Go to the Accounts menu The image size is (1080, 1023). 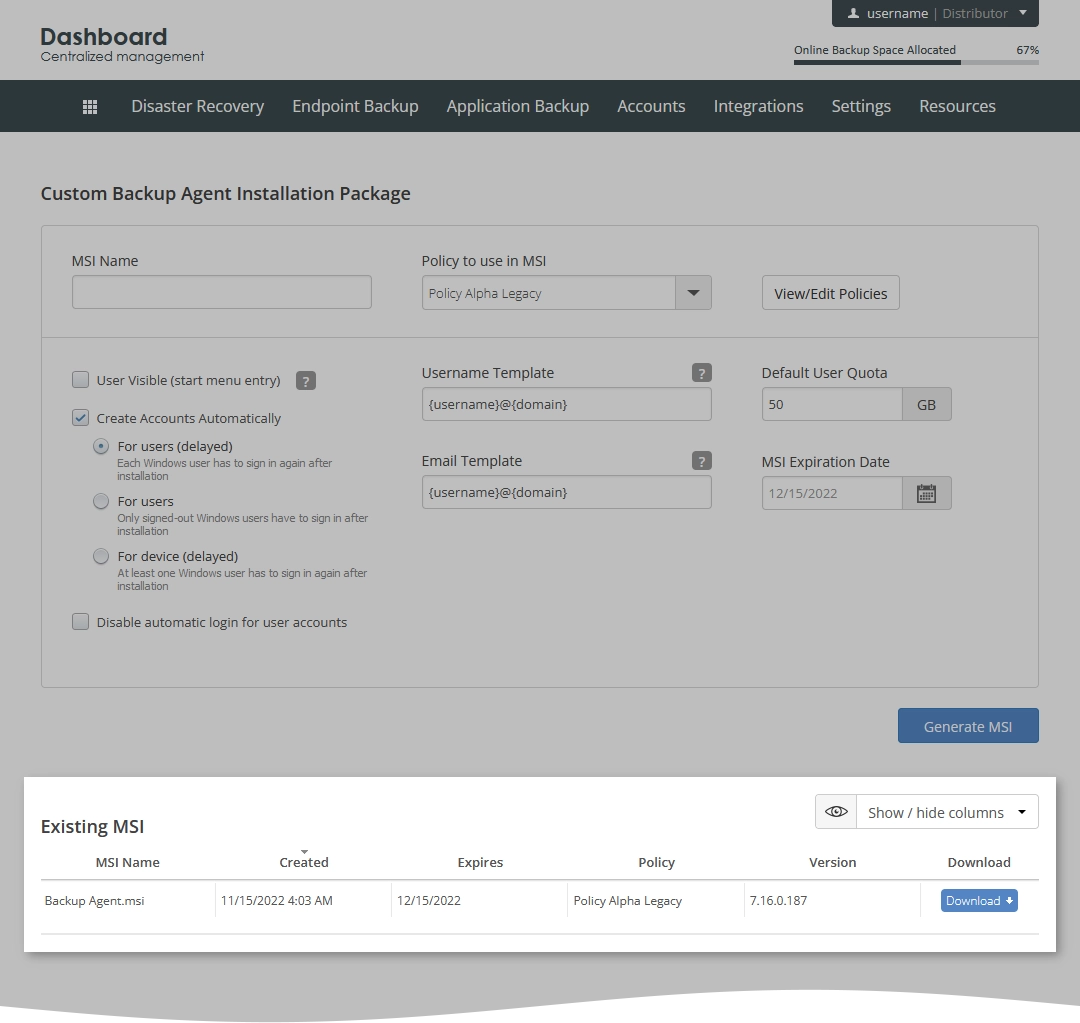(651, 106)
